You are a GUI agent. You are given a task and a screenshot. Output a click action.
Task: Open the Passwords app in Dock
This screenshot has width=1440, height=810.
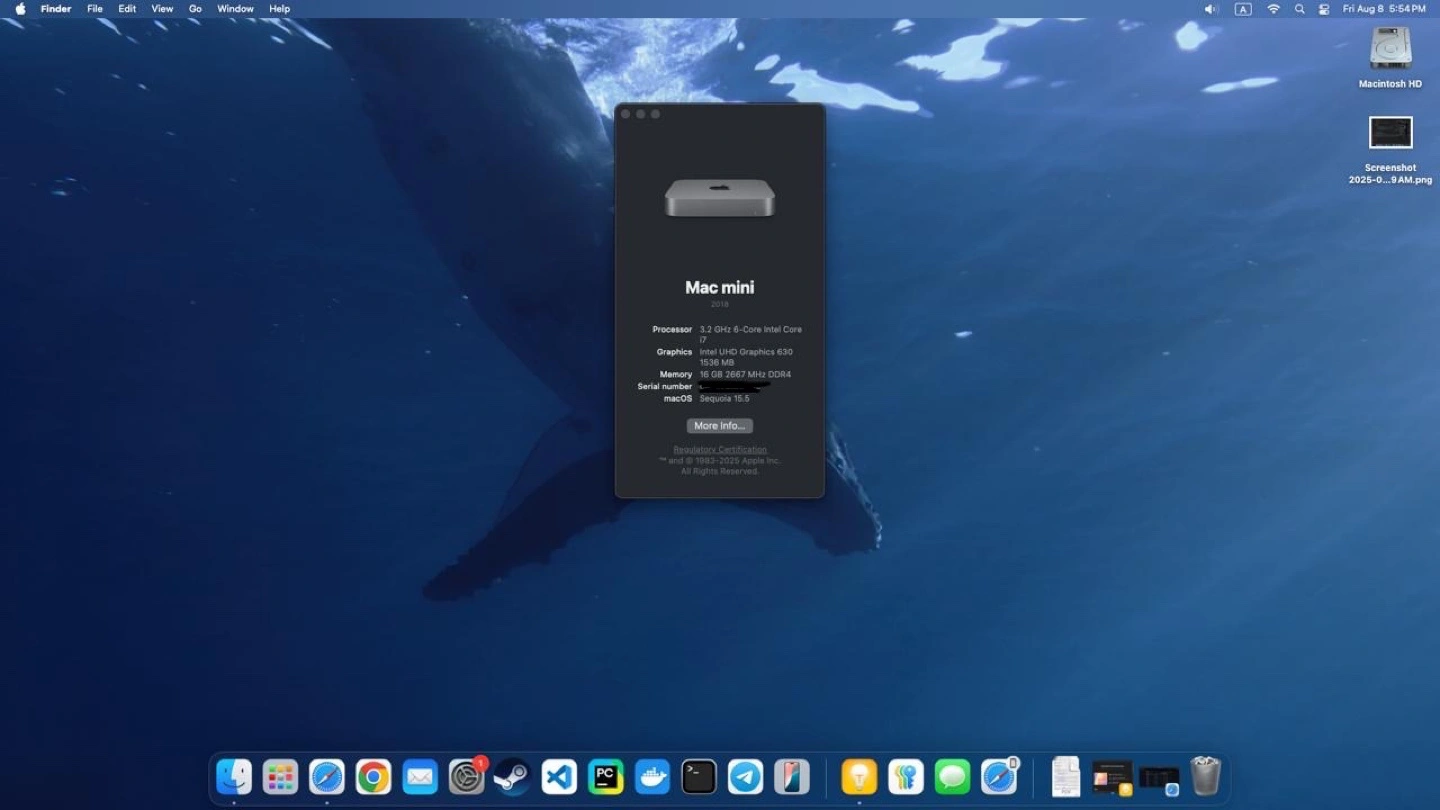click(905, 777)
